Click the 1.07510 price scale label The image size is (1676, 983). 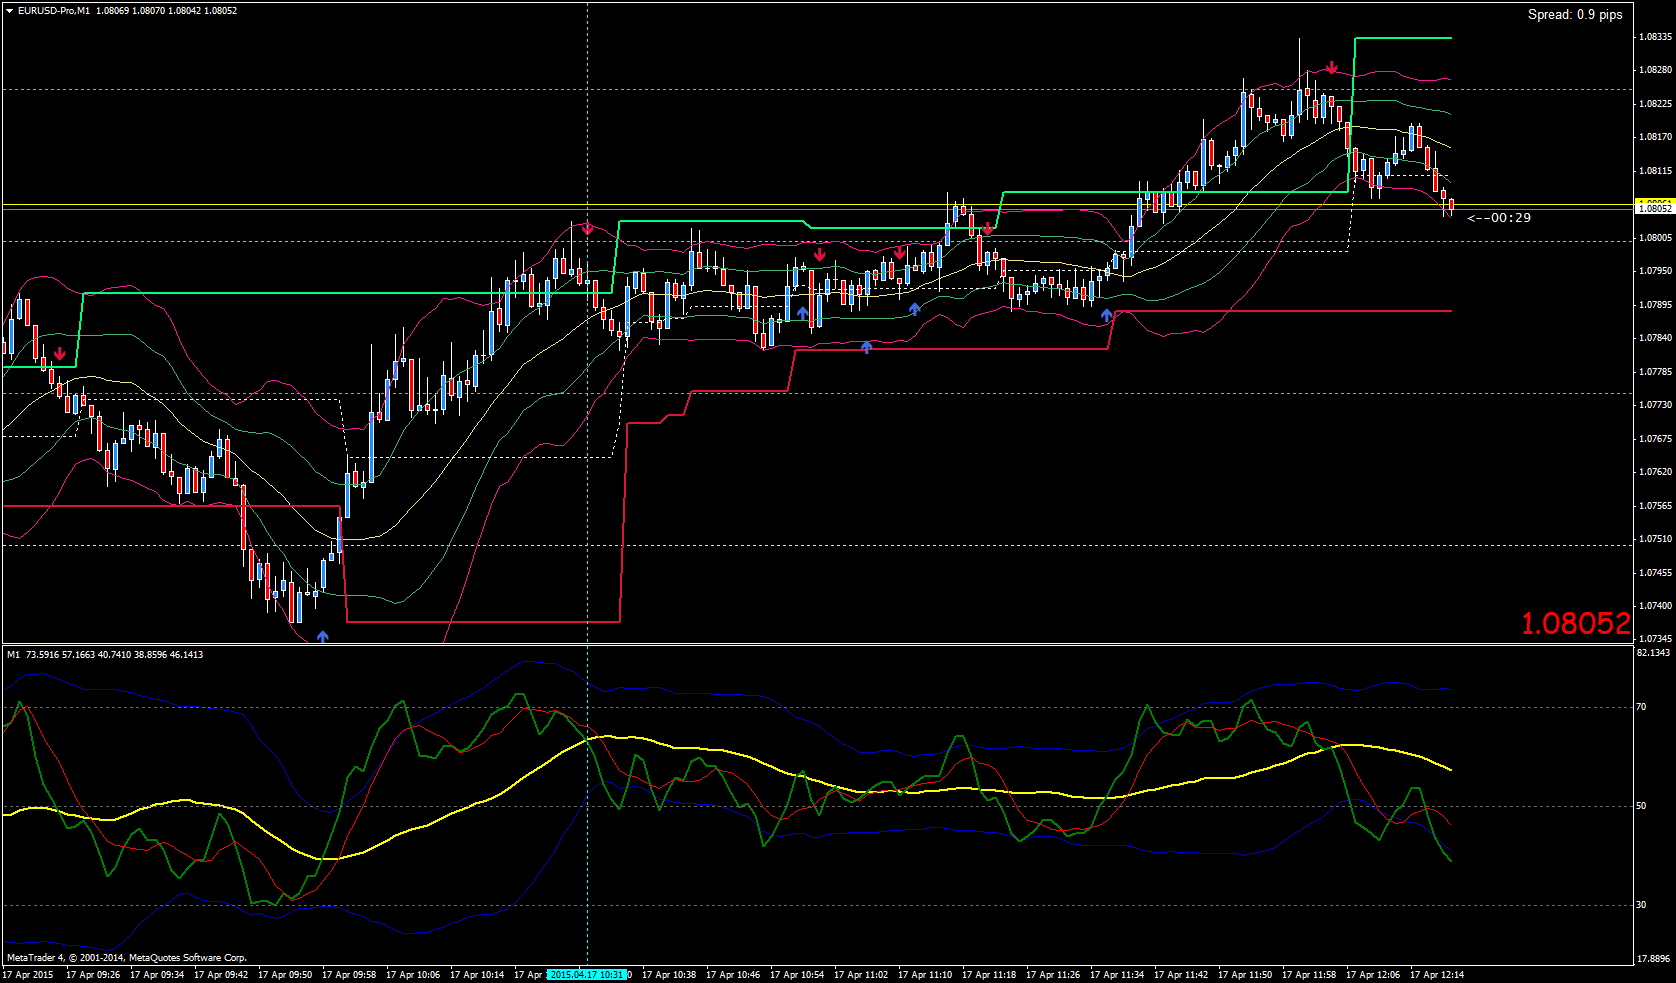1655,539
